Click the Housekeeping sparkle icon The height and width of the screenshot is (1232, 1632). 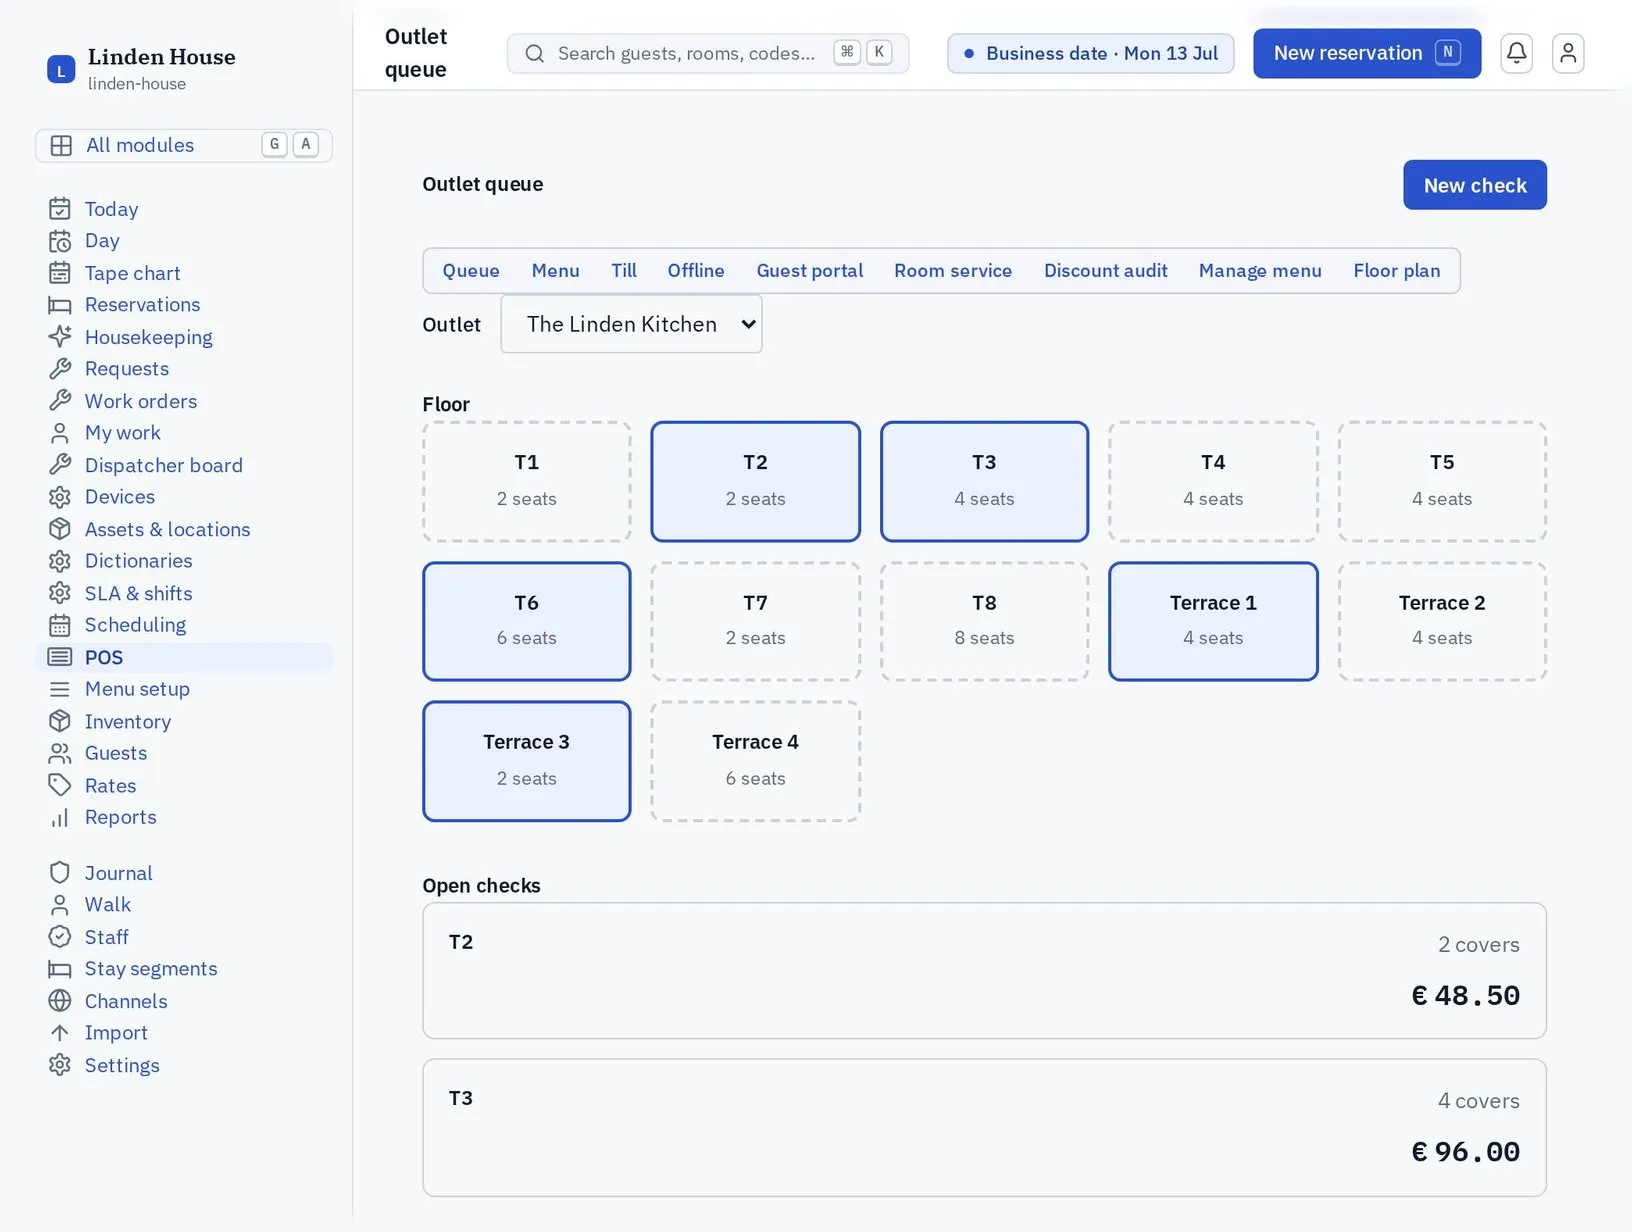60,337
